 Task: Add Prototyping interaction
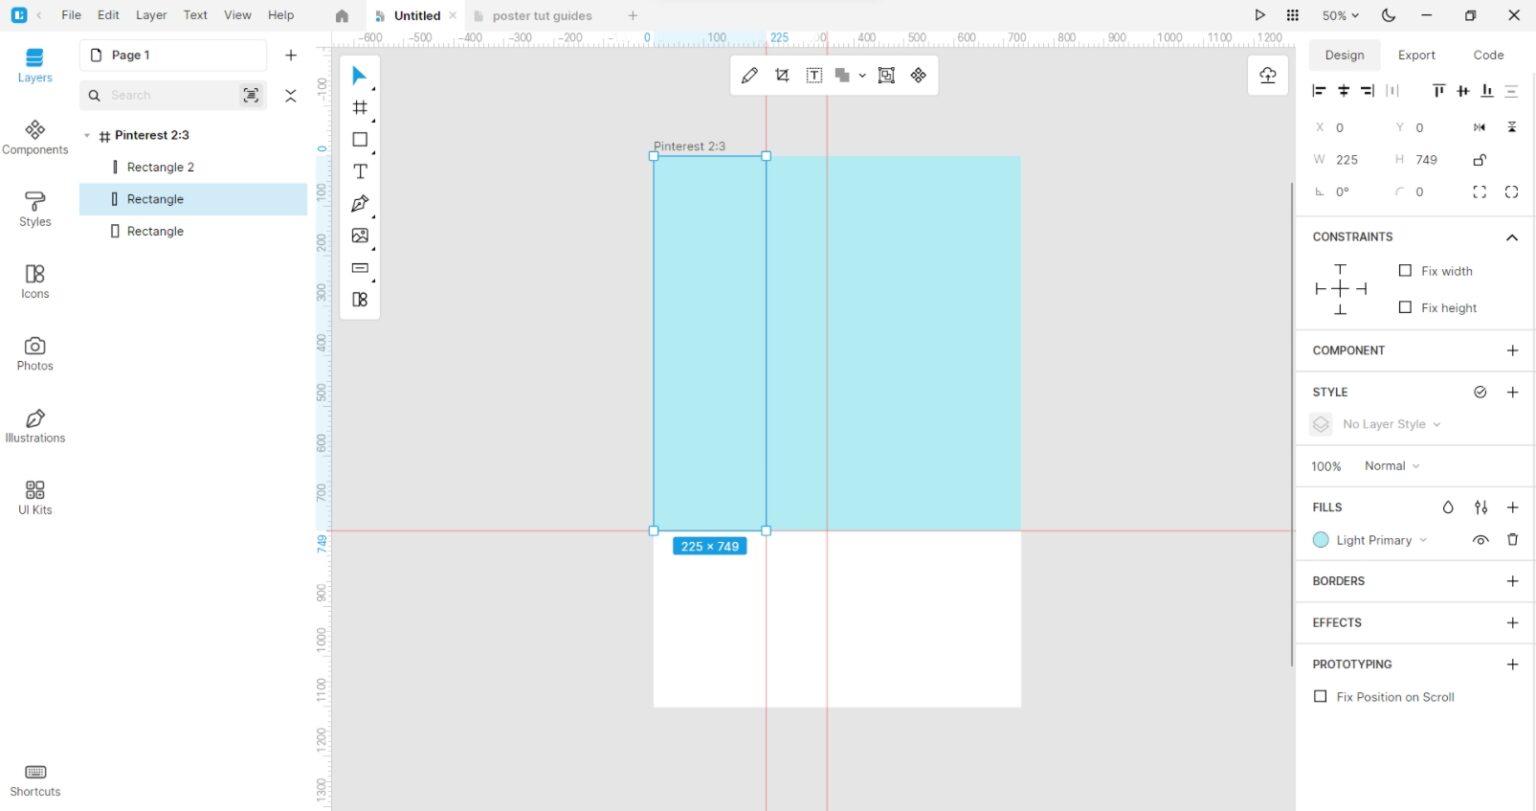1512,664
